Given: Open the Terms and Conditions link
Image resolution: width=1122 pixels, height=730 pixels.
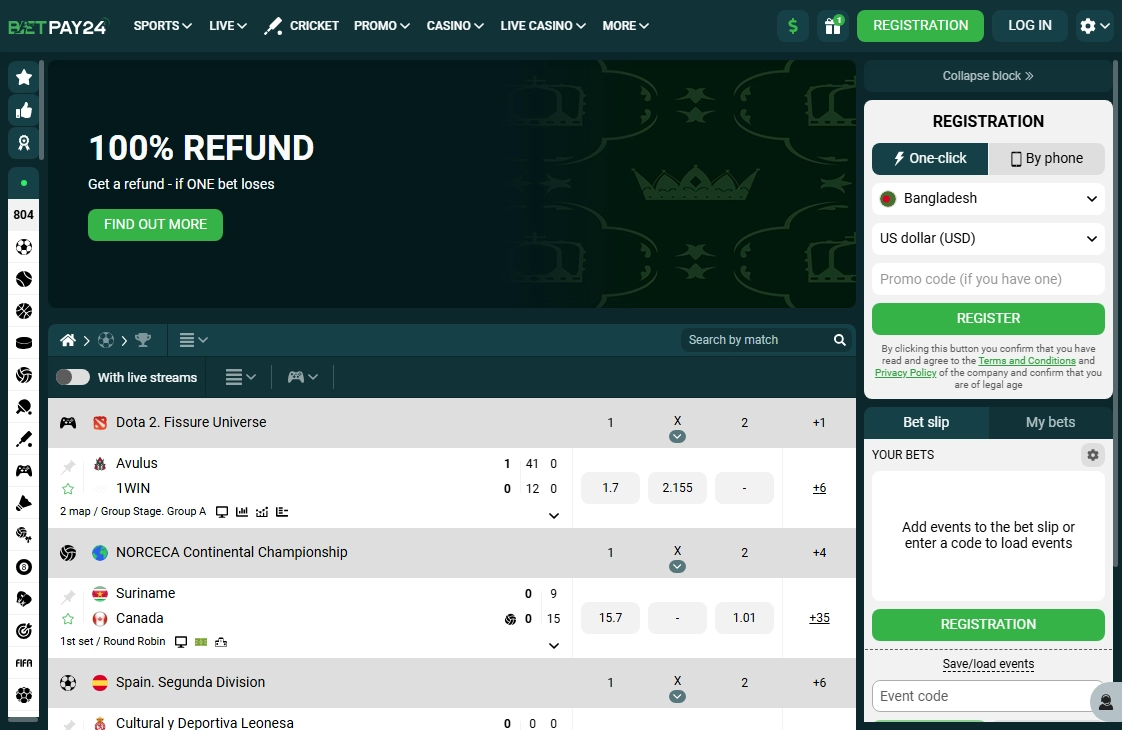Looking at the screenshot, I should point(1027,361).
